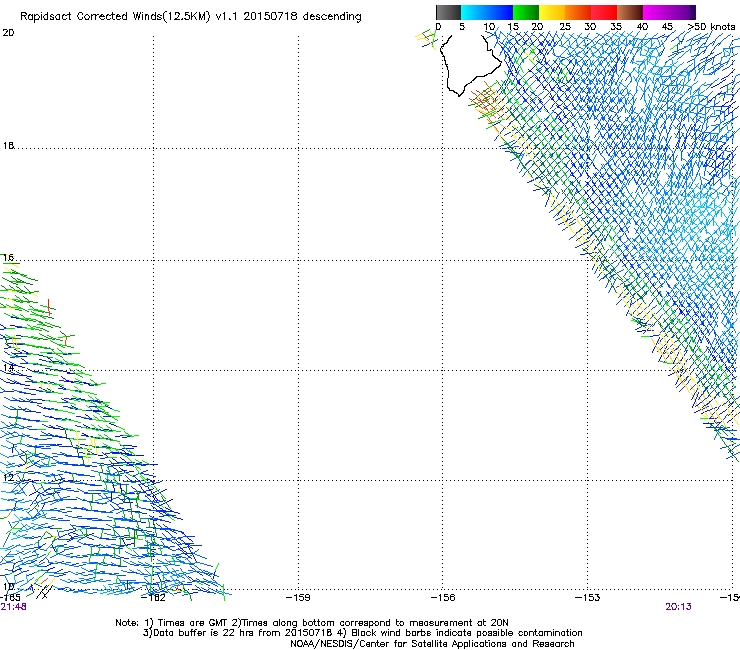This screenshot has width=740, height=650.
Task: Click the purple '20:13' swath time
Action: pyautogui.click(x=678, y=607)
